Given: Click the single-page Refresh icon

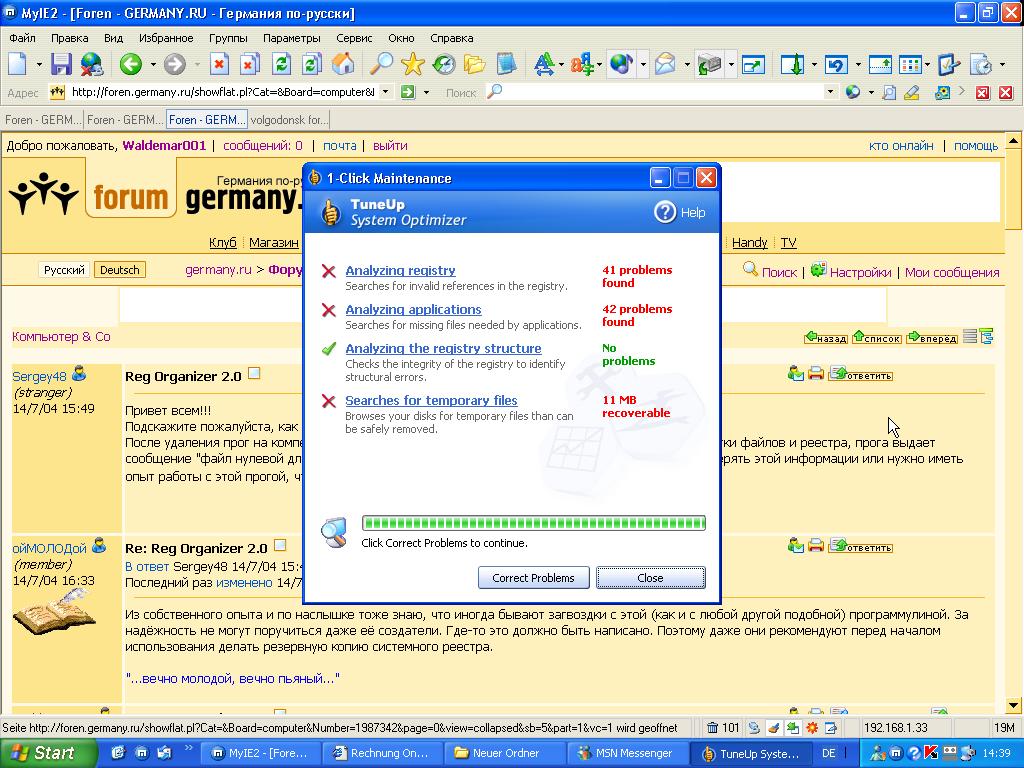Looking at the screenshot, I should coord(281,64).
